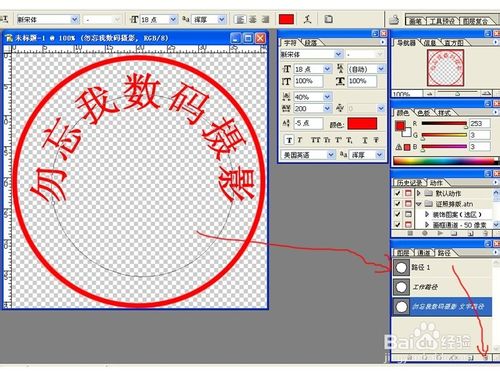Open anti-aliasing dropdown in options bar
The height and width of the screenshot is (375, 500).
point(222,20)
